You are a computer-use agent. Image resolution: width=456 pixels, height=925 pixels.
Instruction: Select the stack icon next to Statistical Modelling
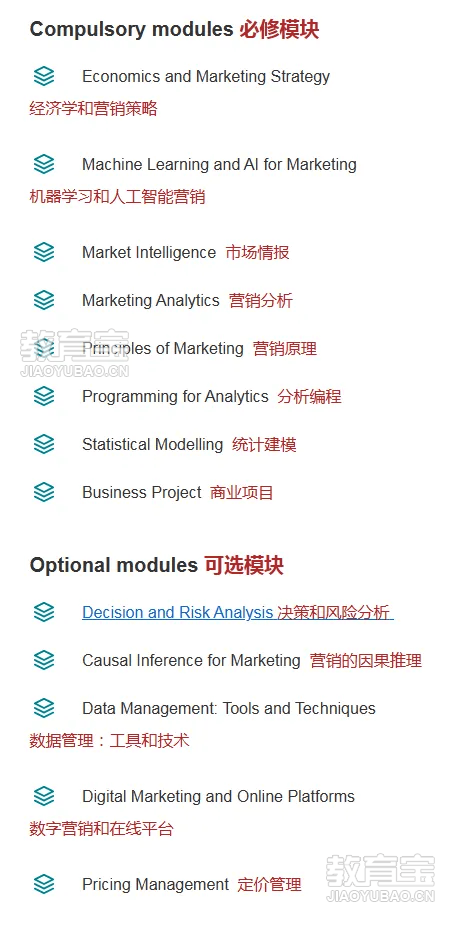click(x=44, y=444)
